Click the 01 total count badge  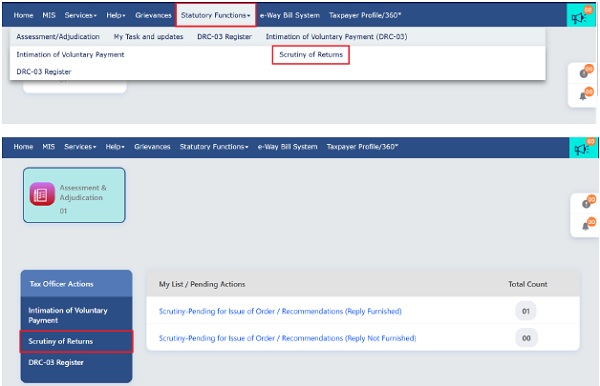pos(526,311)
